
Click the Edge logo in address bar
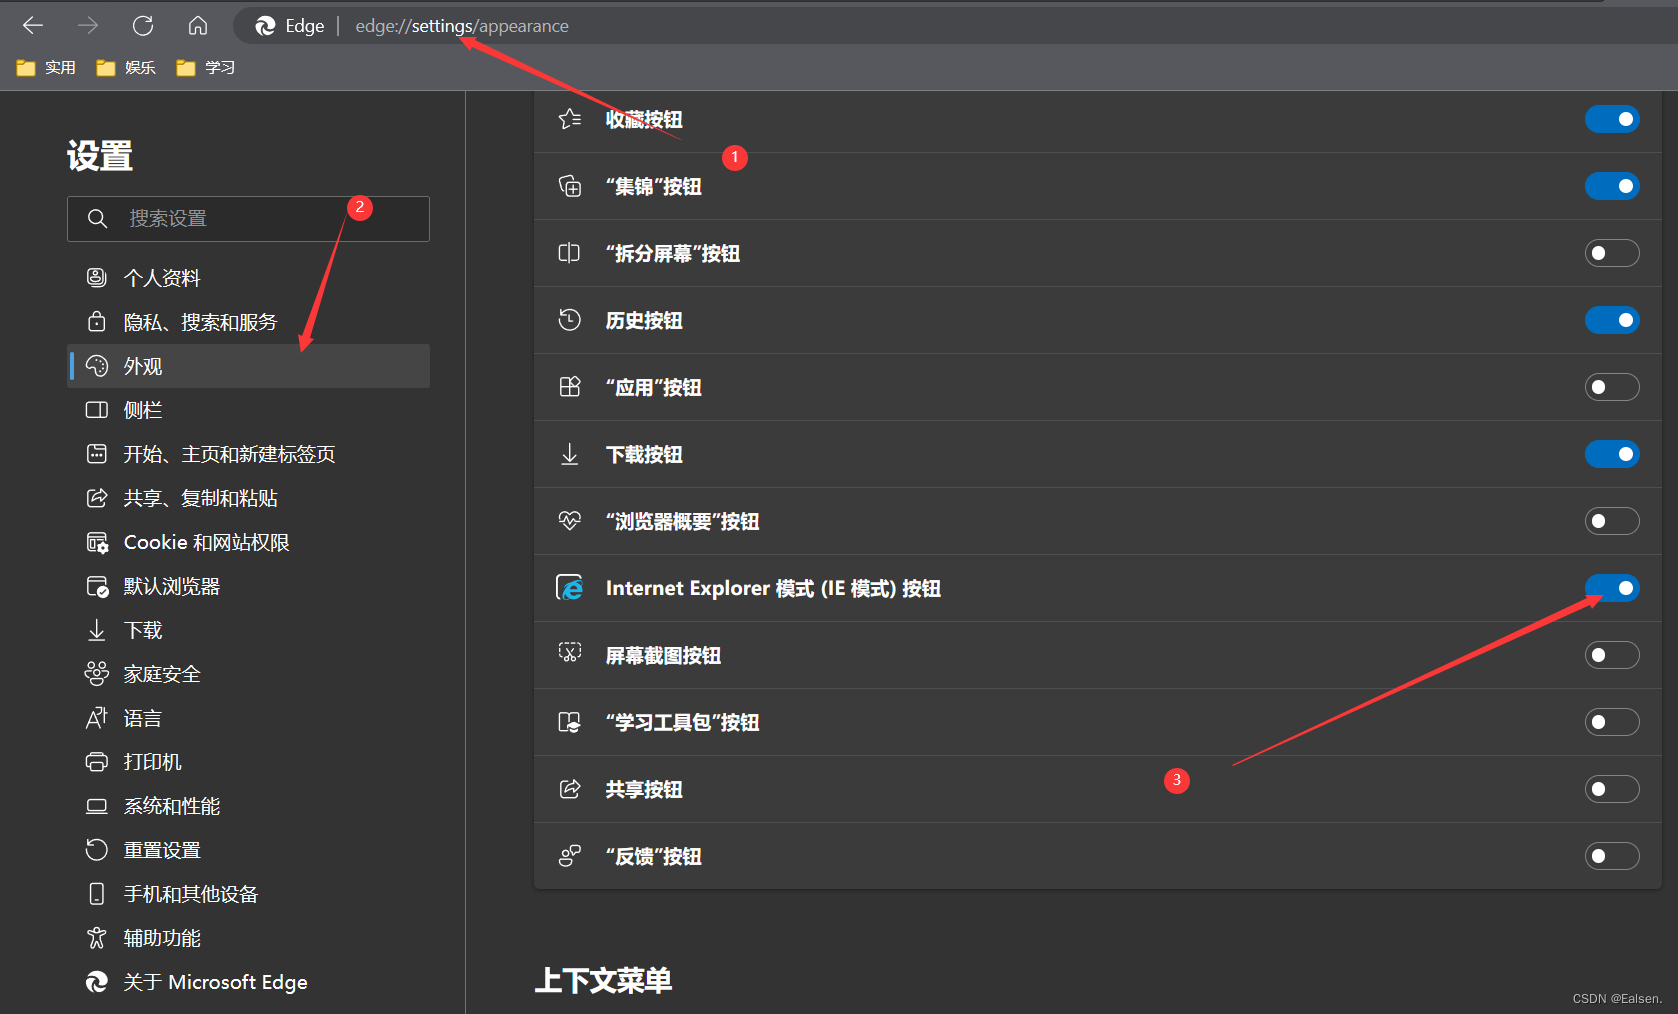coord(265,26)
